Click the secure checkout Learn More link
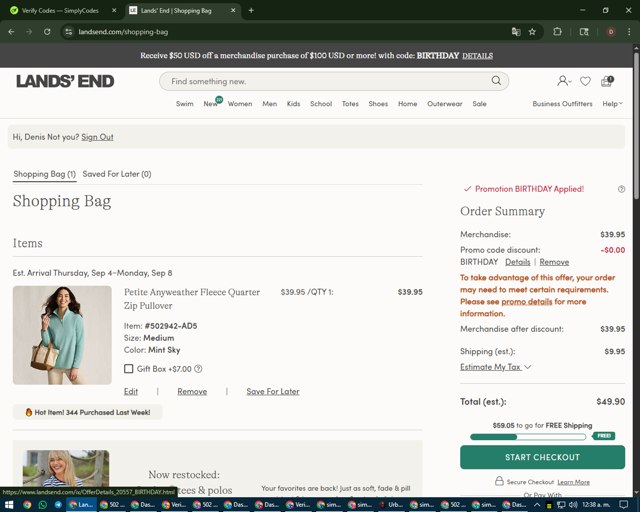 click(x=573, y=482)
